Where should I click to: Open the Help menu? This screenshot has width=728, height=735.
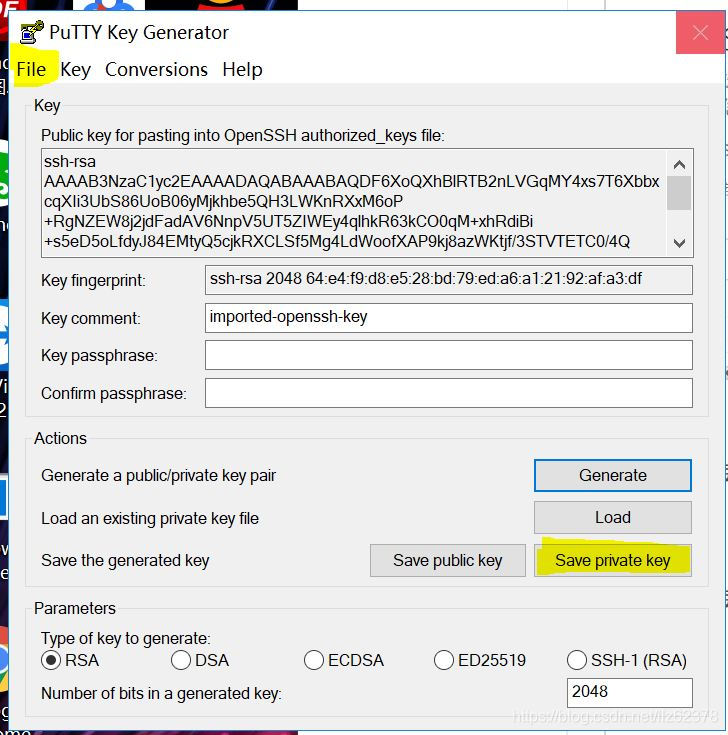(x=242, y=69)
